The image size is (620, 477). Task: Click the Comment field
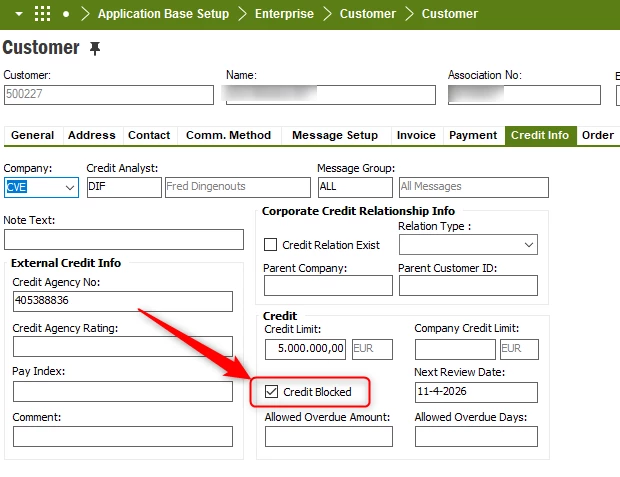click(x=123, y=437)
